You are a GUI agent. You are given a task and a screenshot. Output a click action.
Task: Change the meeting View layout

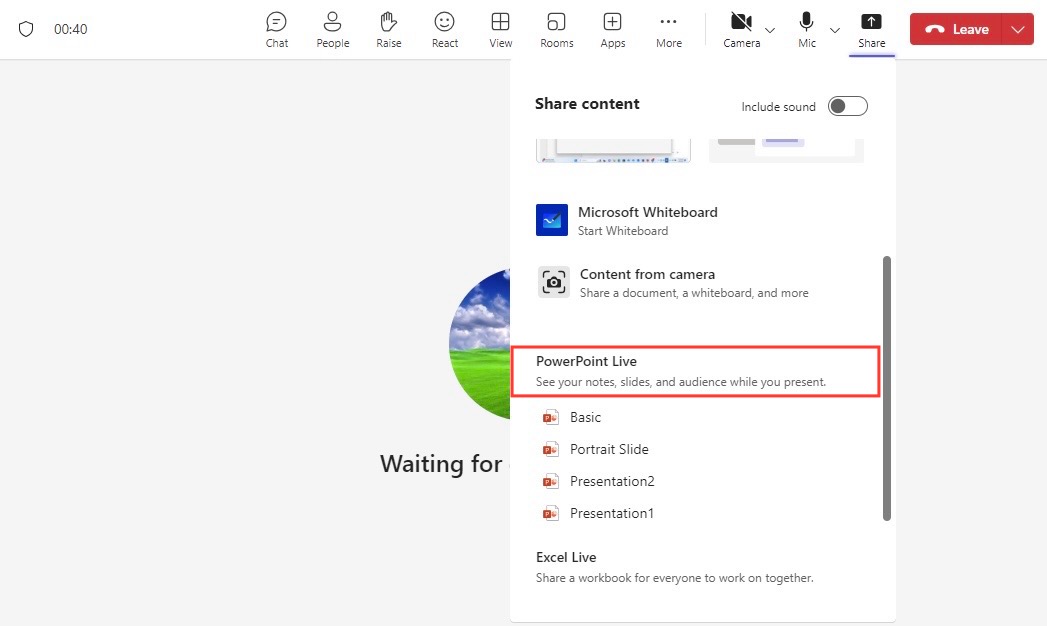coord(500,30)
